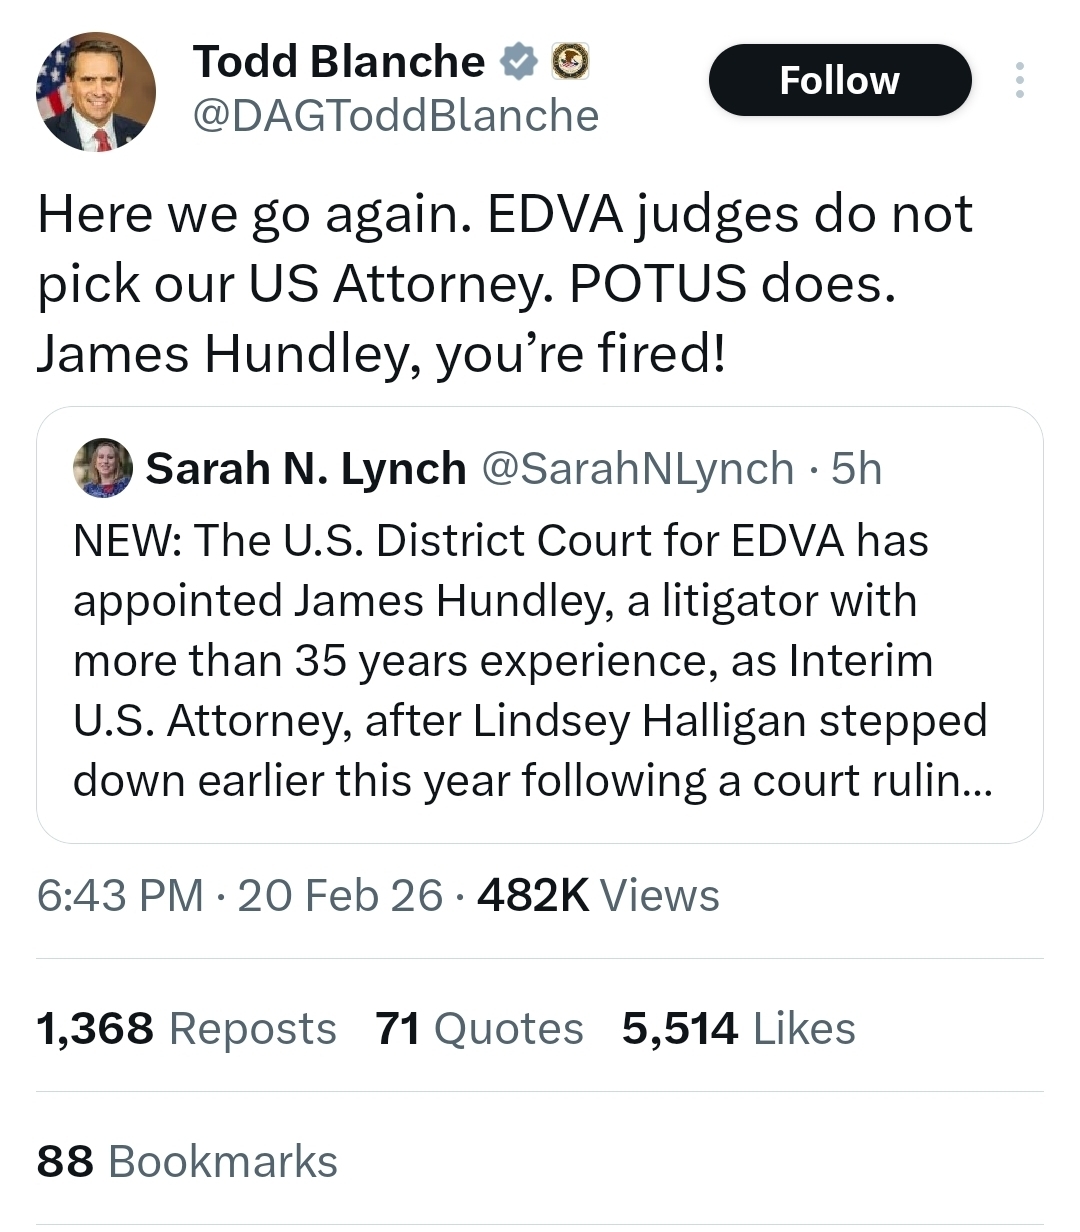Screen dimensions: 1080x1232
Task: Click the Sarah N. Lynch name
Action: 306,468
